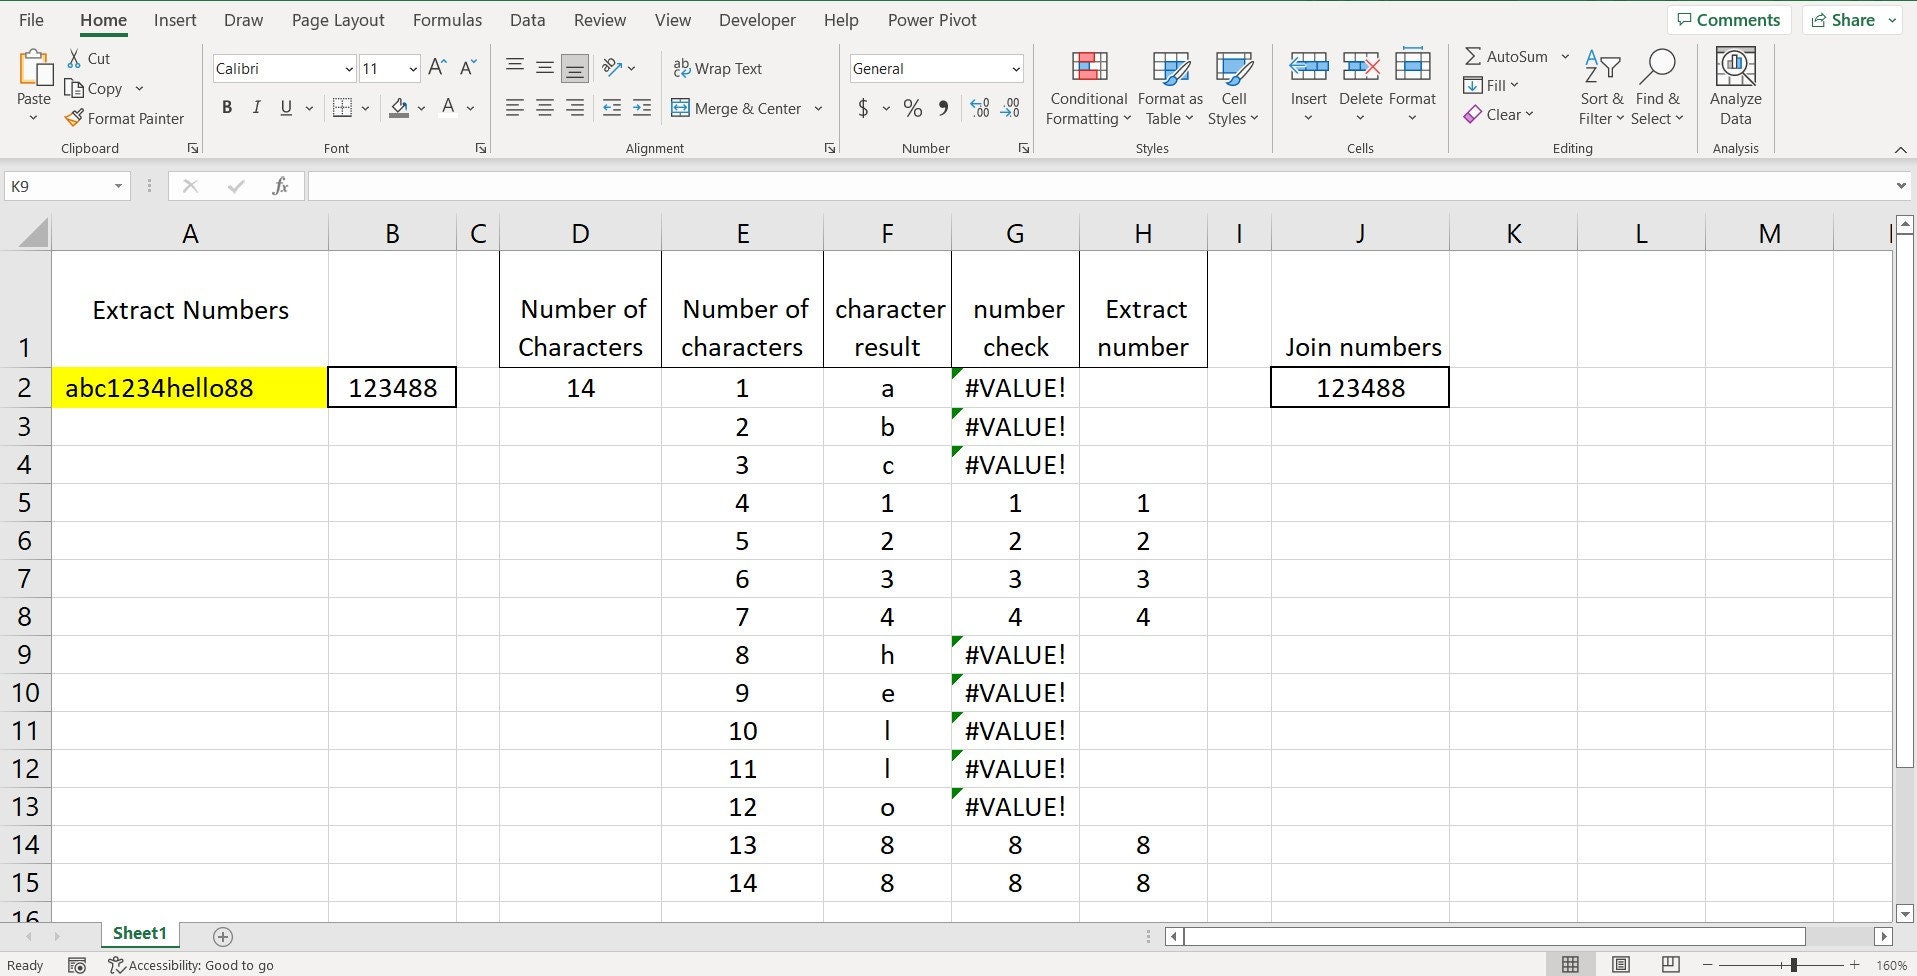This screenshot has width=1917, height=976.
Task: Collapse the ribbon with the chevron
Action: coord(1900,150)
